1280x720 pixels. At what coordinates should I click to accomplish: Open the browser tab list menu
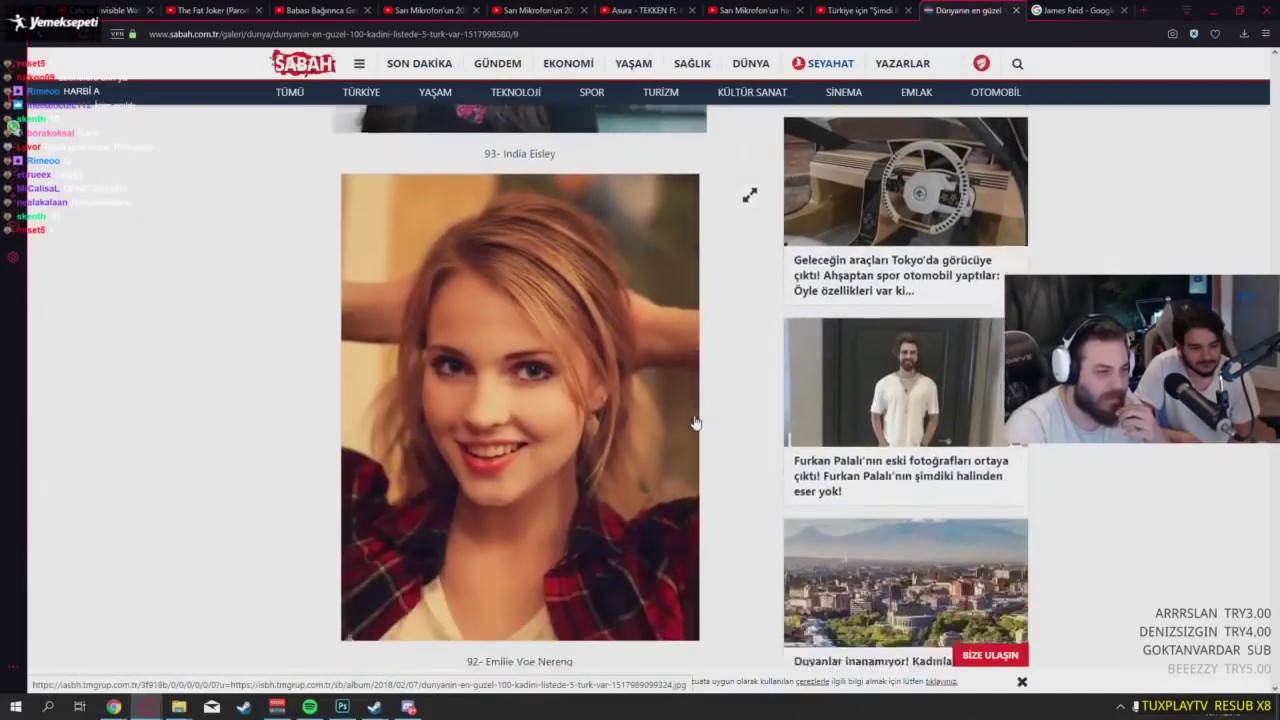pyautogui.click(x=1187, y=10)
